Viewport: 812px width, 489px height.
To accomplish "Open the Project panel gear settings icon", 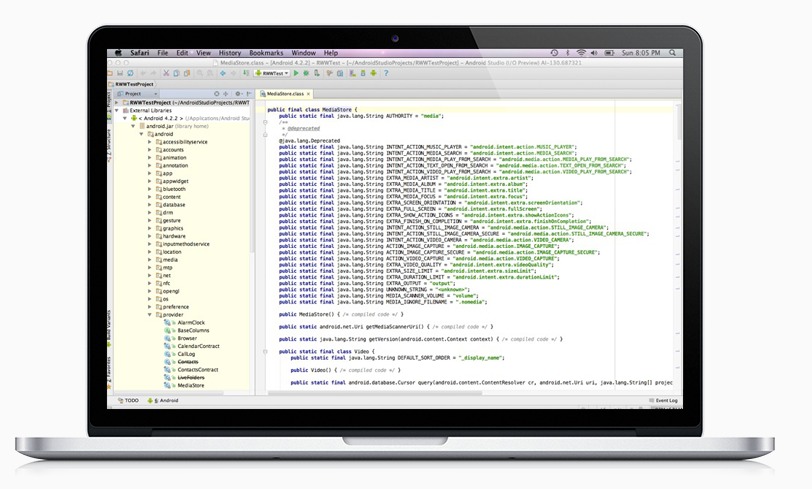I will point(238,94).
